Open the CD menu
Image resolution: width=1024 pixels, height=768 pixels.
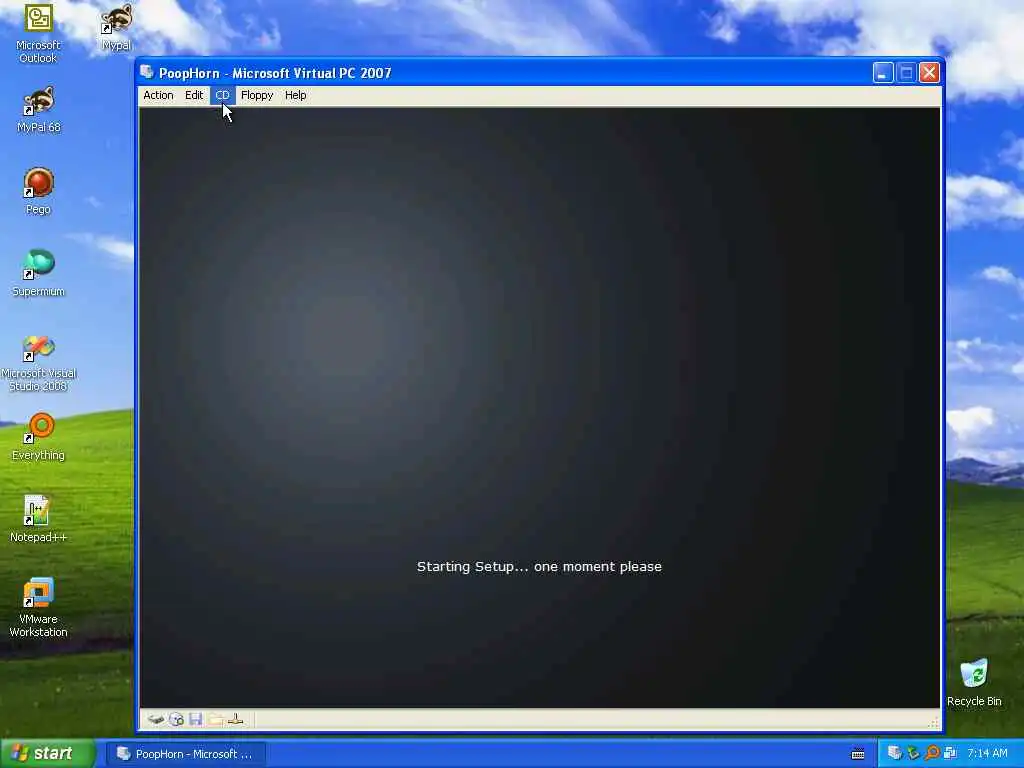click(x=222, y=95)
